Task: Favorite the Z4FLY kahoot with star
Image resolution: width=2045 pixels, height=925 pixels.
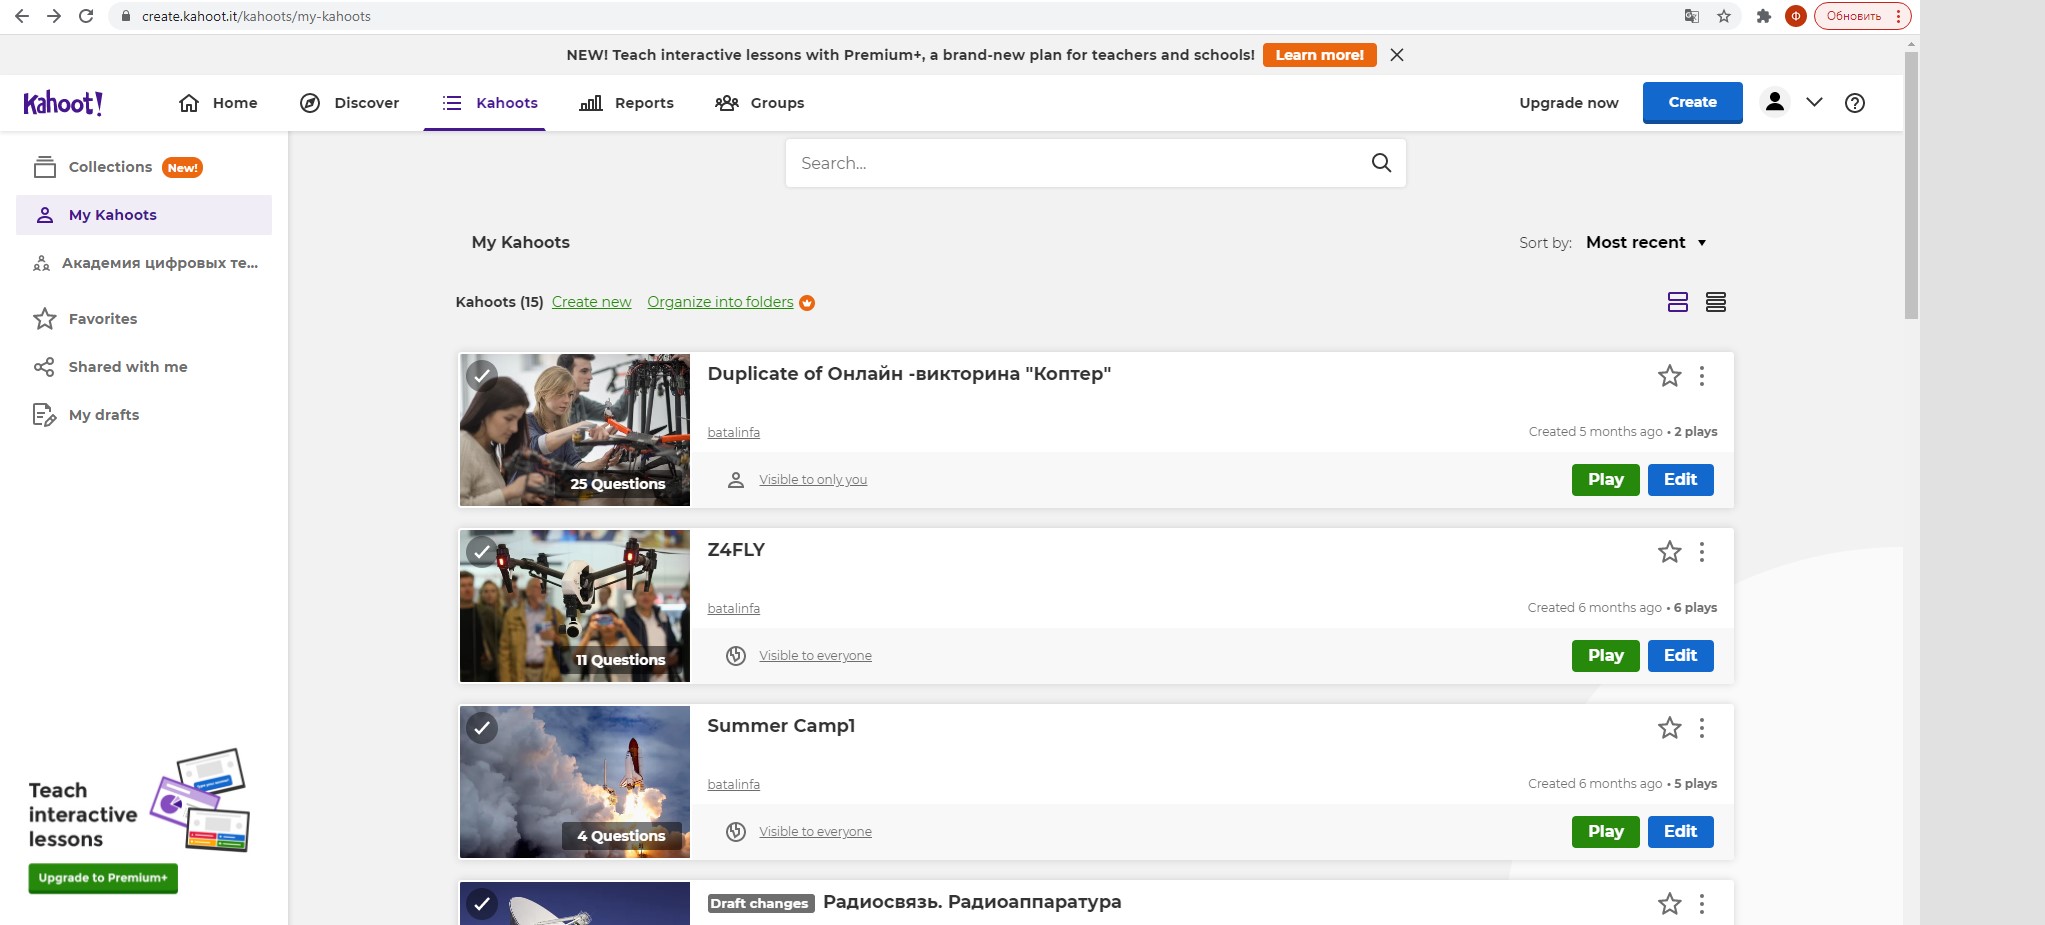Action: 1670,552
